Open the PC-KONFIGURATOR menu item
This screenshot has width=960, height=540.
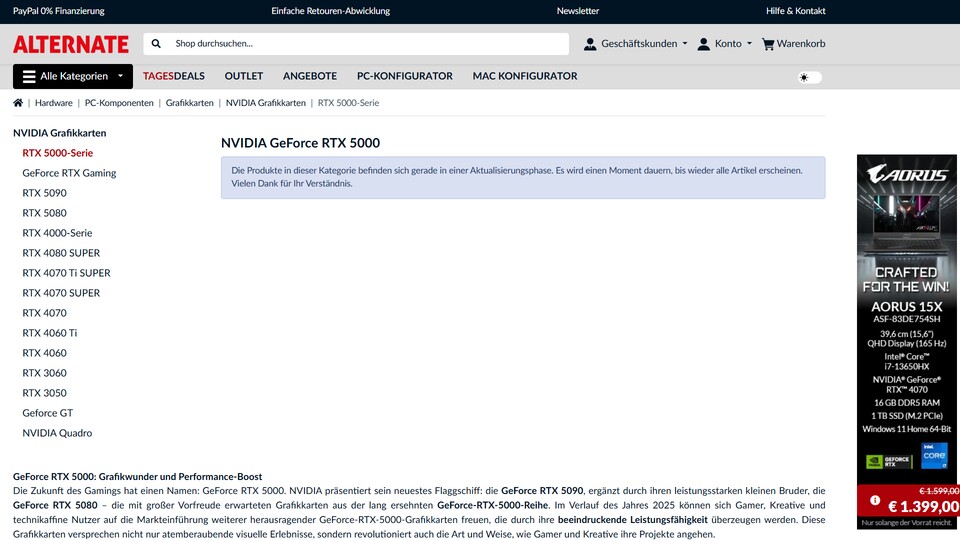pyautogui.click(x=404, y=76)
